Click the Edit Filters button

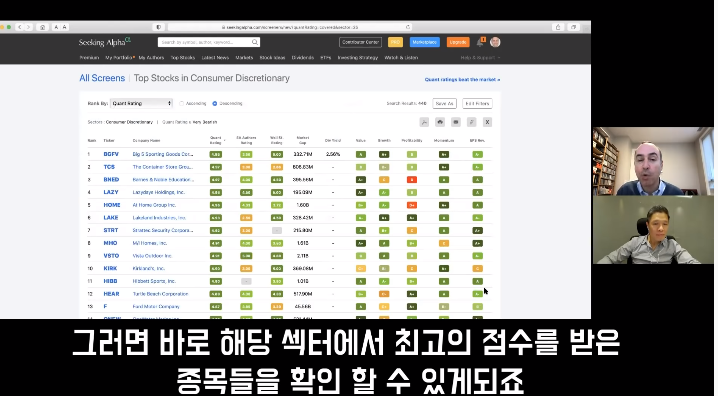(477, 103)
